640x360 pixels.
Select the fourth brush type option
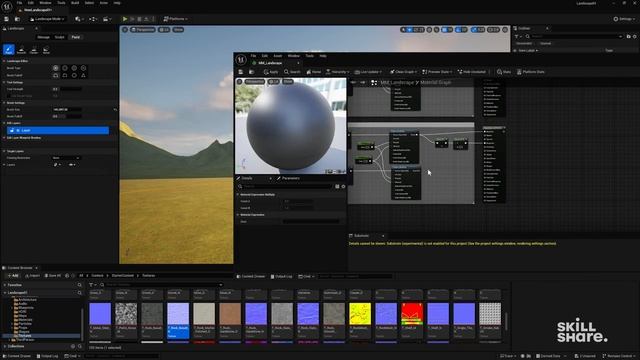tap(83, 68)
